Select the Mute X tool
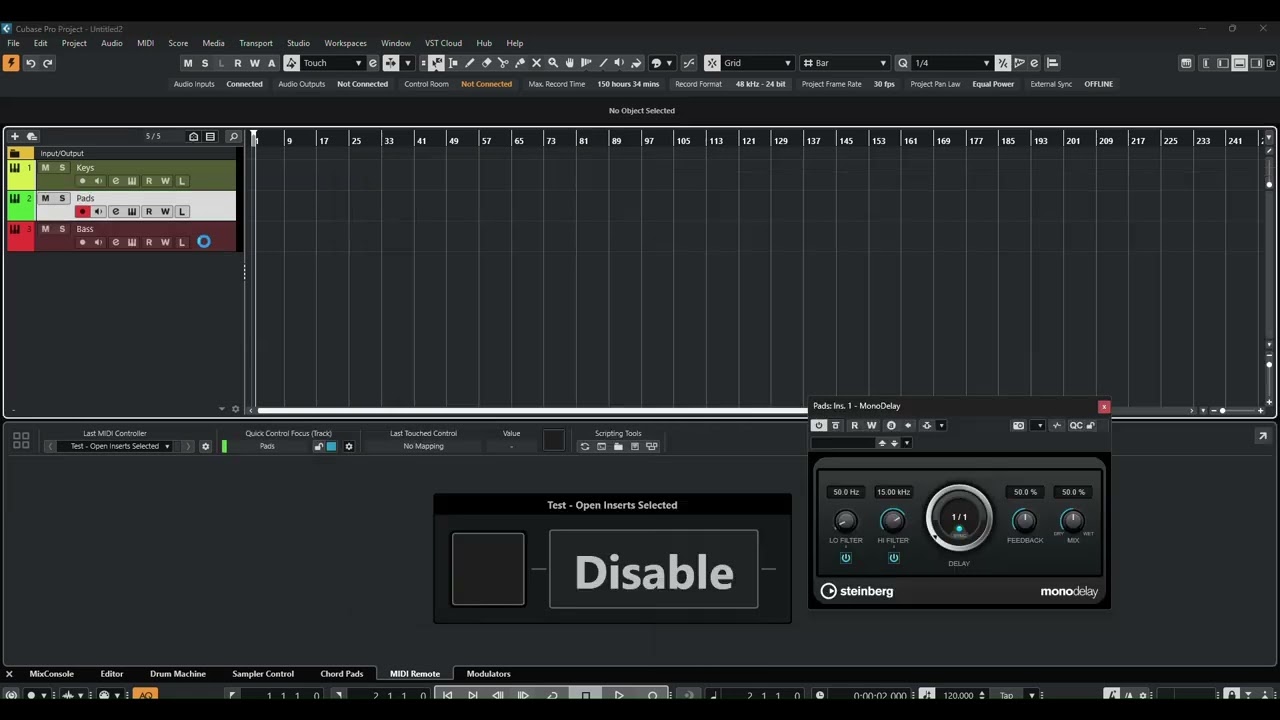 point(536,63)
